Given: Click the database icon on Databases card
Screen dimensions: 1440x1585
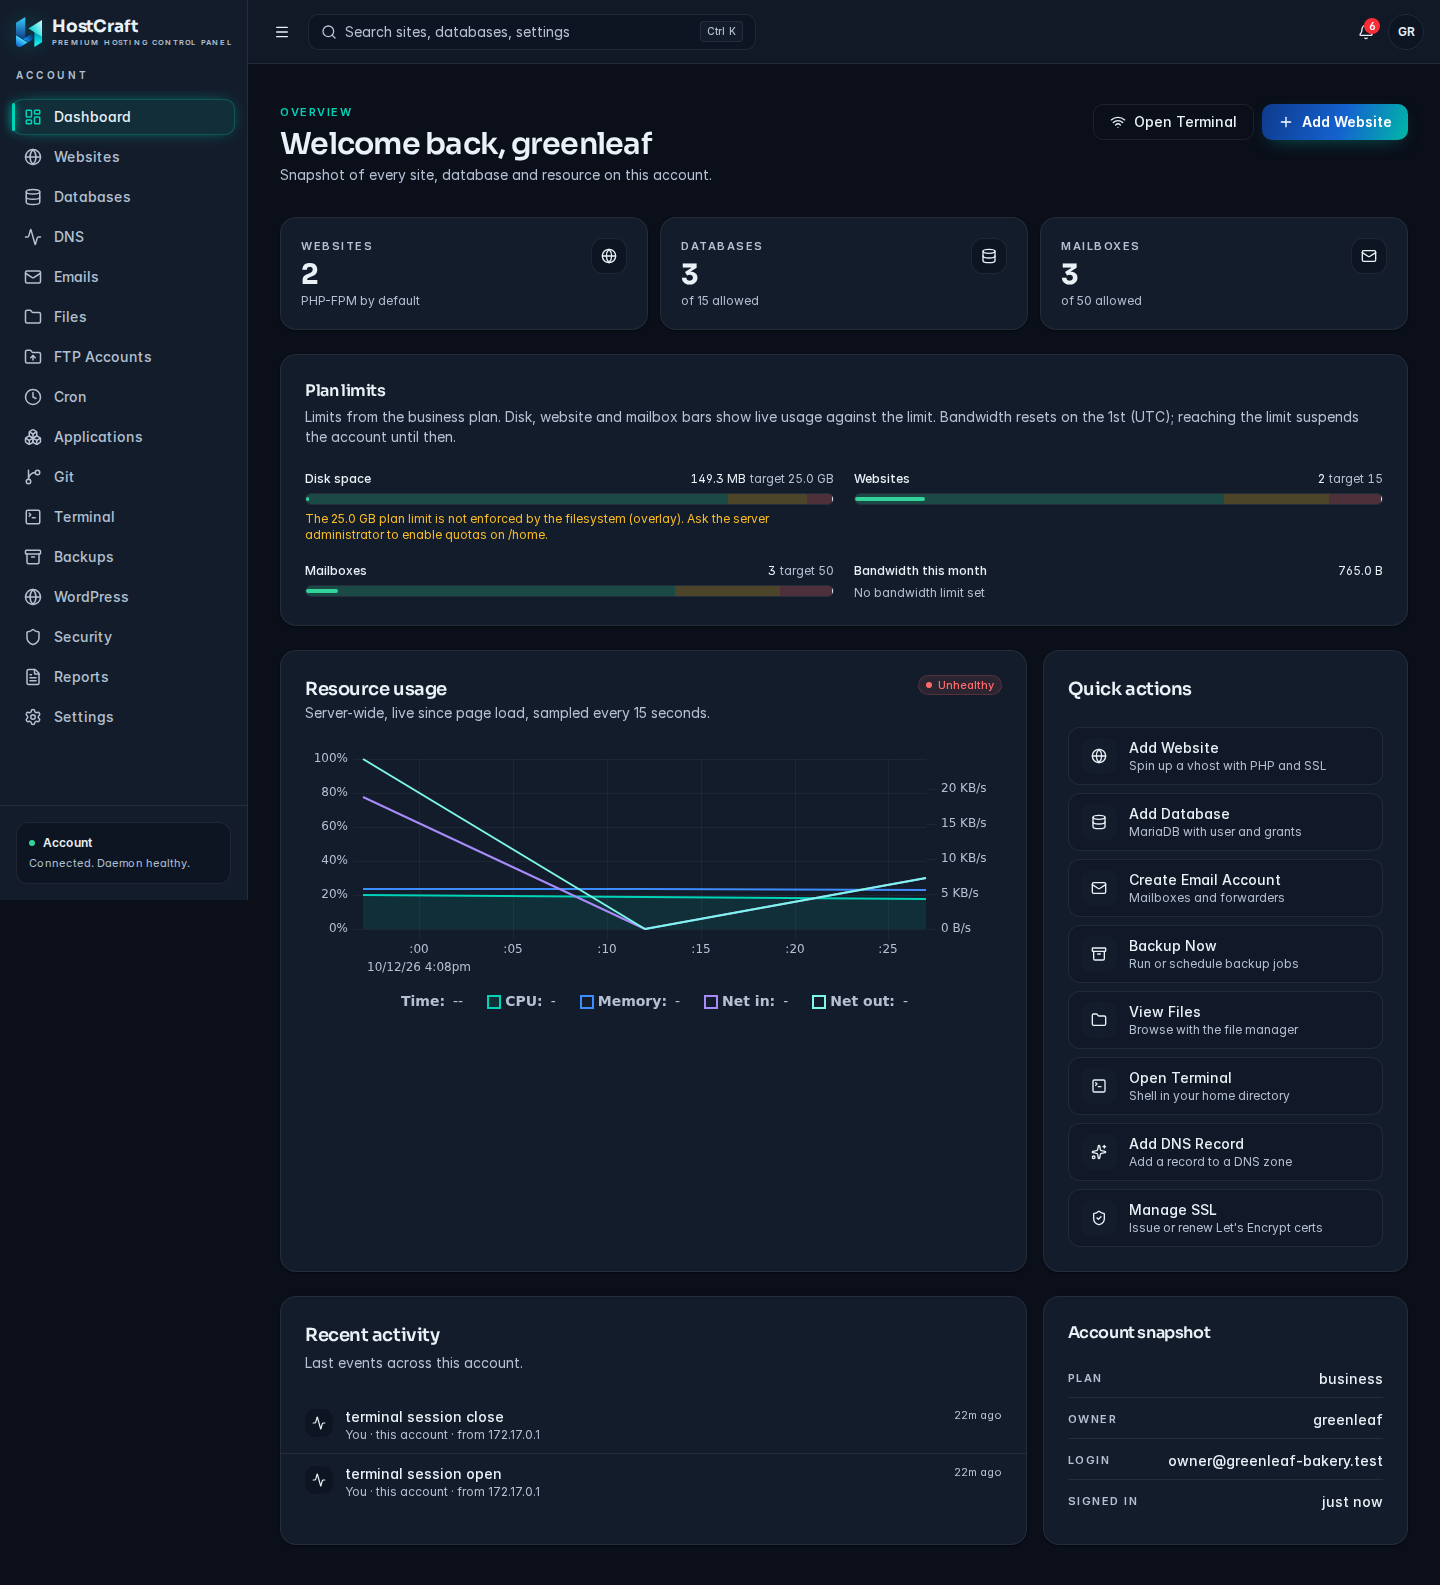Looking at the screenshot, I should (989, 256).
